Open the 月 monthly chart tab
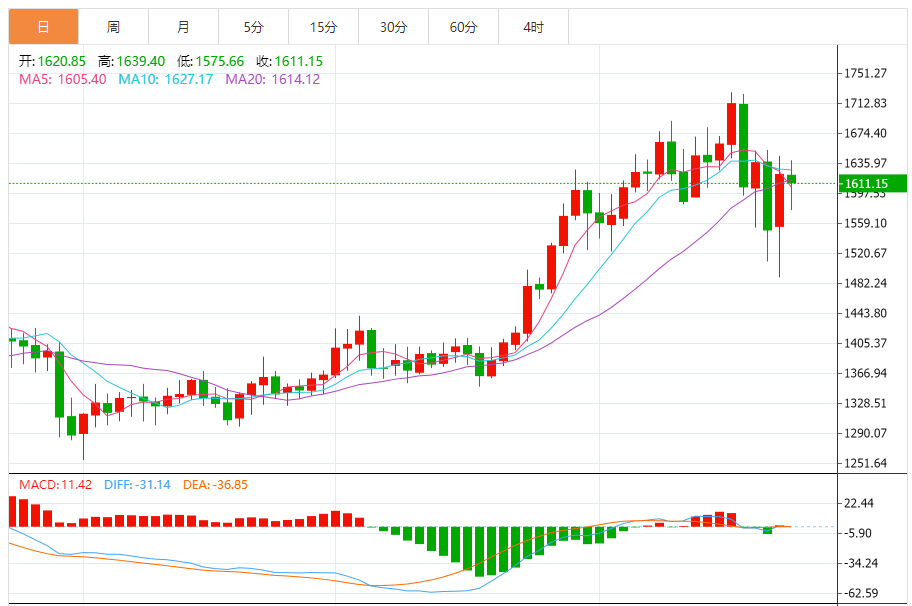Viewport: 912px width, 606px height. (183, 27)
